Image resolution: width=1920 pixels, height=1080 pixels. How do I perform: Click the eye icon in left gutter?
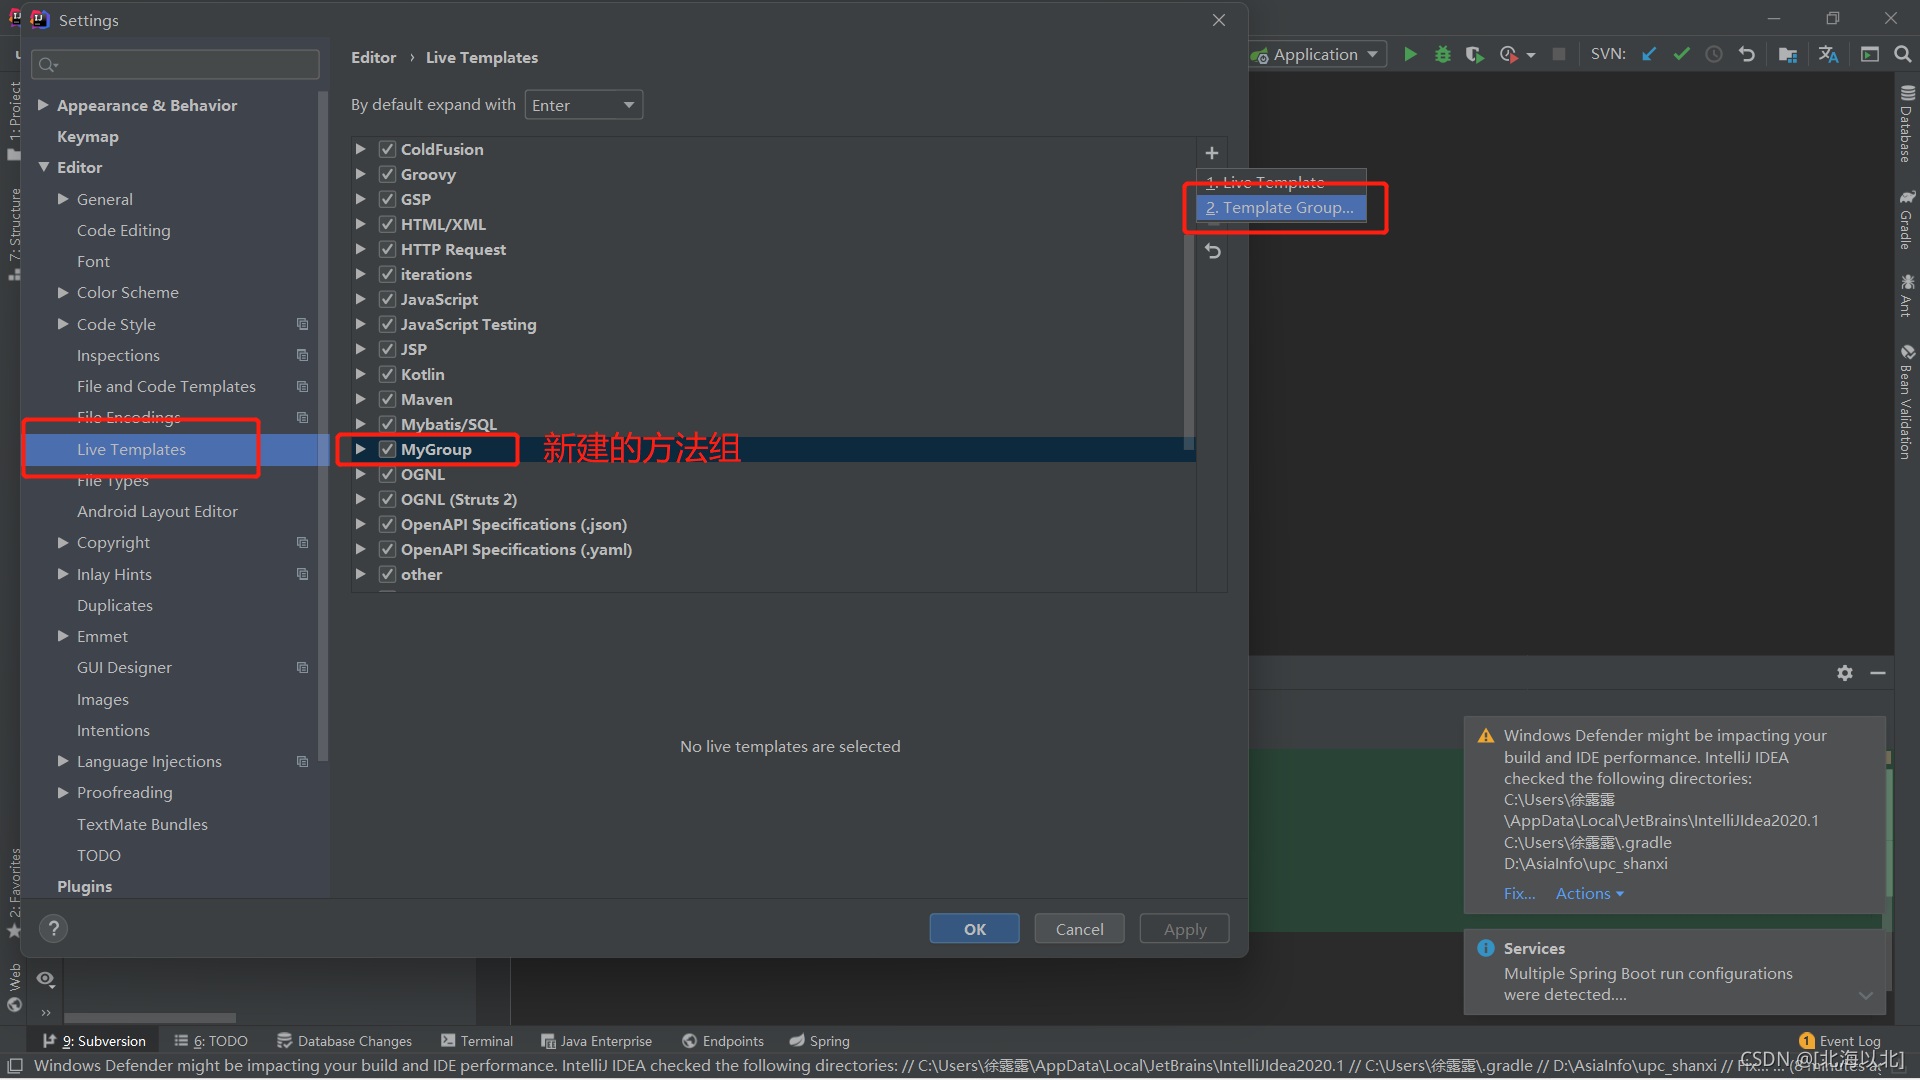coord(46,979)
